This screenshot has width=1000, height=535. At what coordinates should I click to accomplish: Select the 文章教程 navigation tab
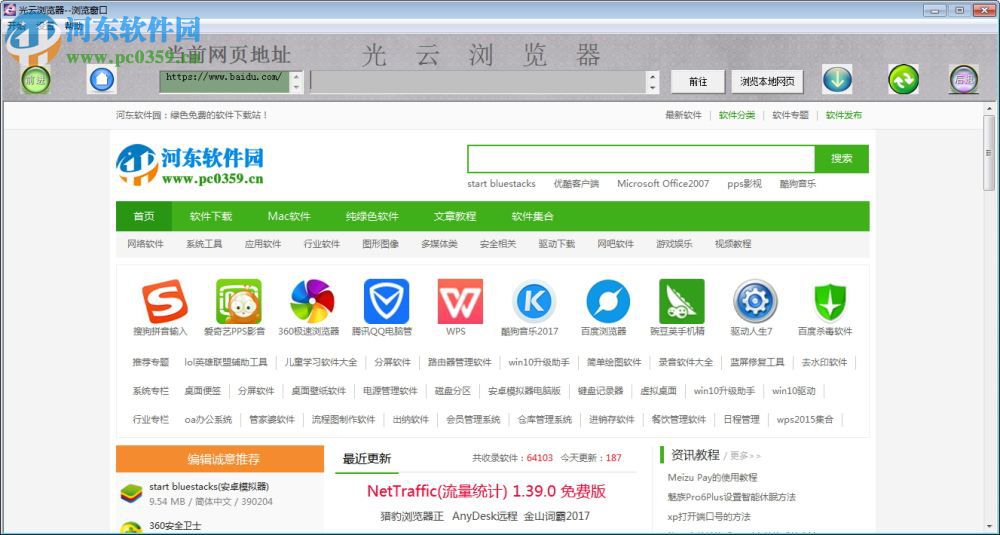(455, 216)
